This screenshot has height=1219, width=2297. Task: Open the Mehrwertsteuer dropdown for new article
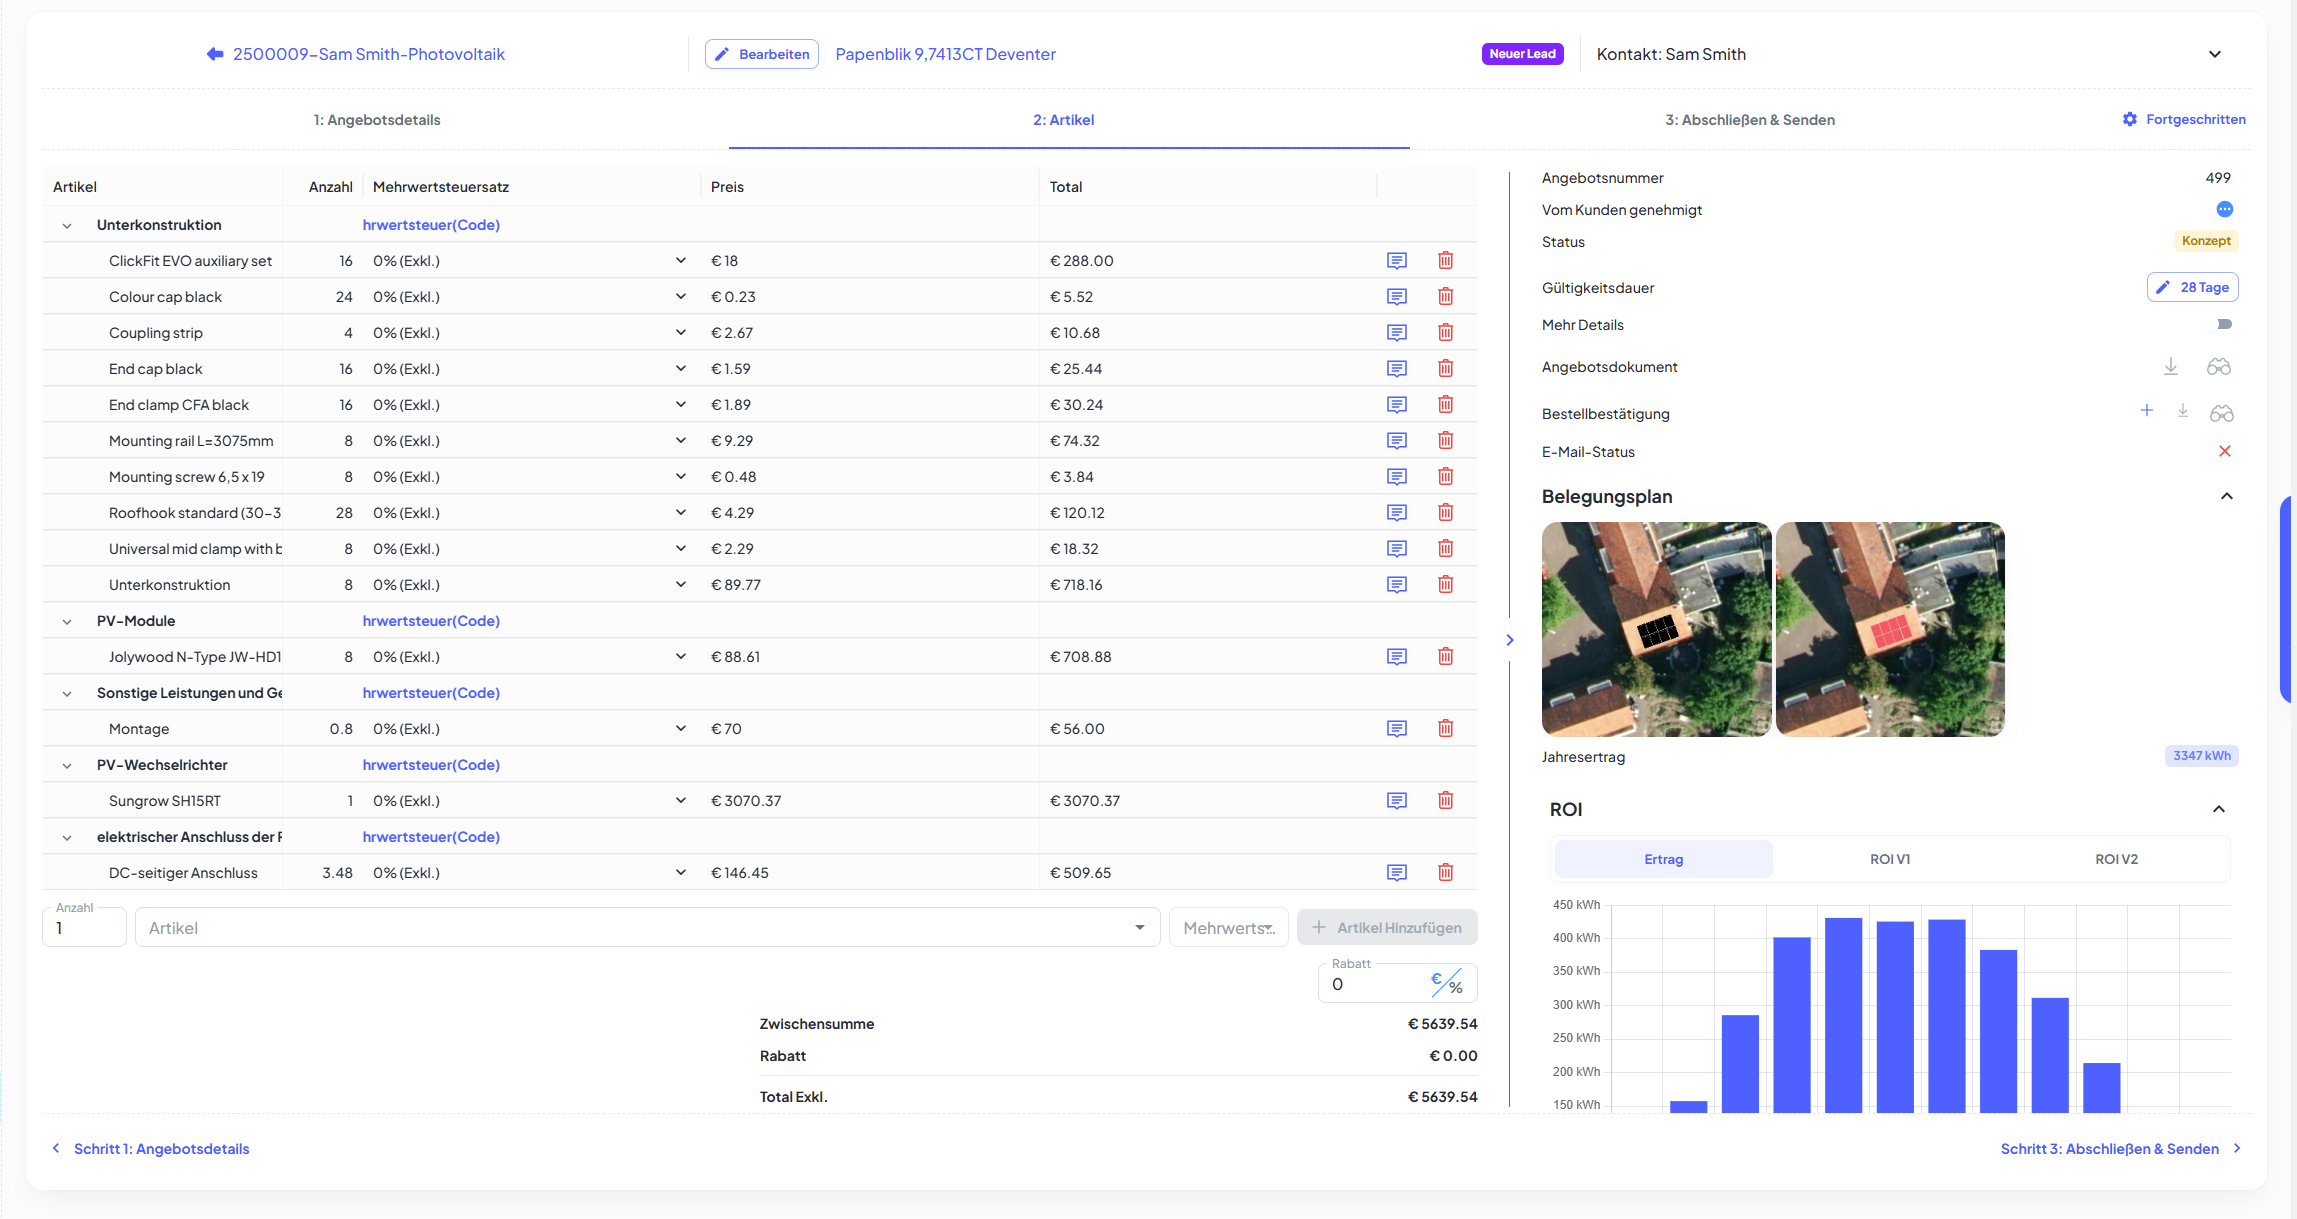[1229, 927]
